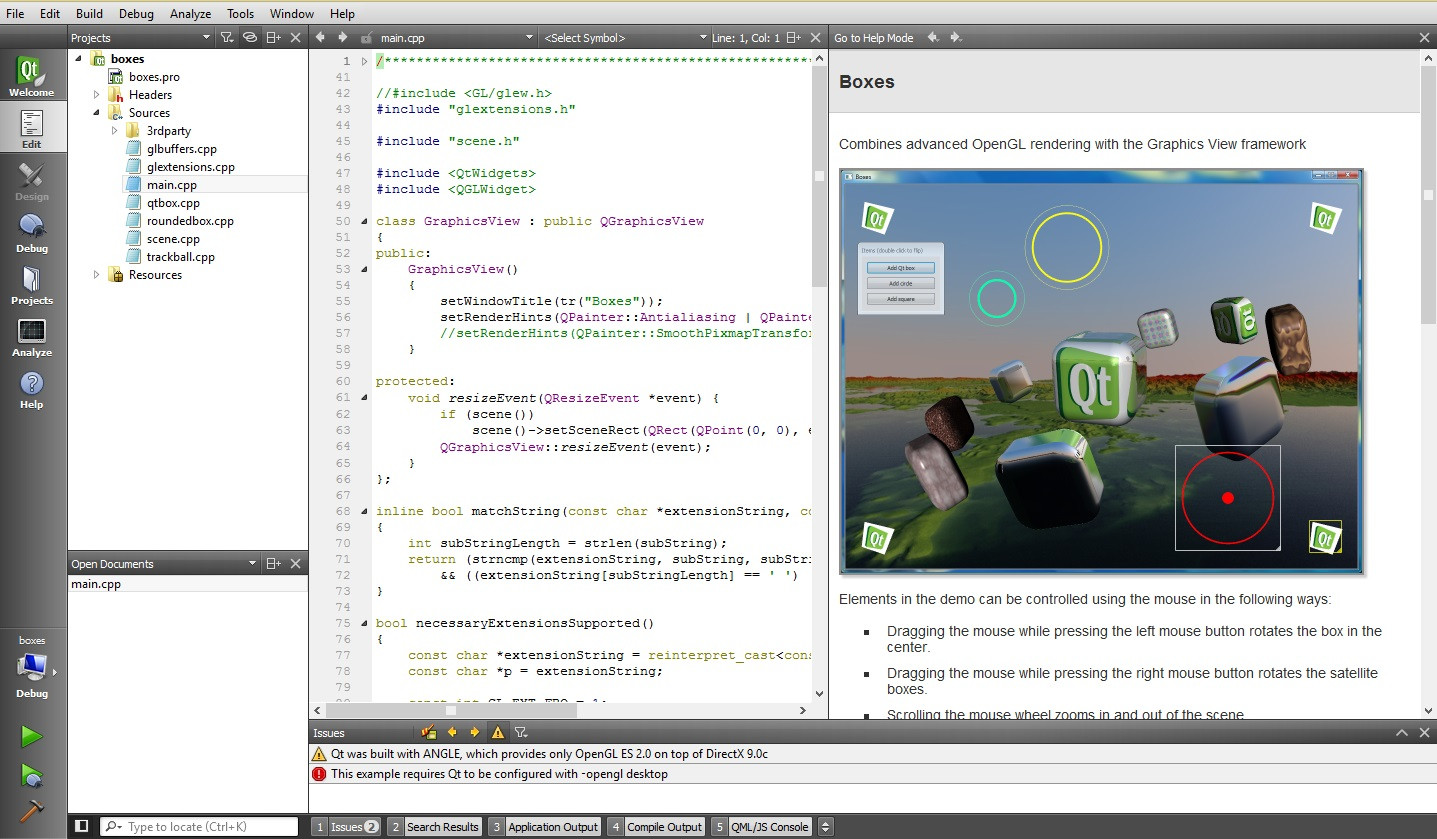
Task: Open the Debug menu
Action: (x=136, y=14)
